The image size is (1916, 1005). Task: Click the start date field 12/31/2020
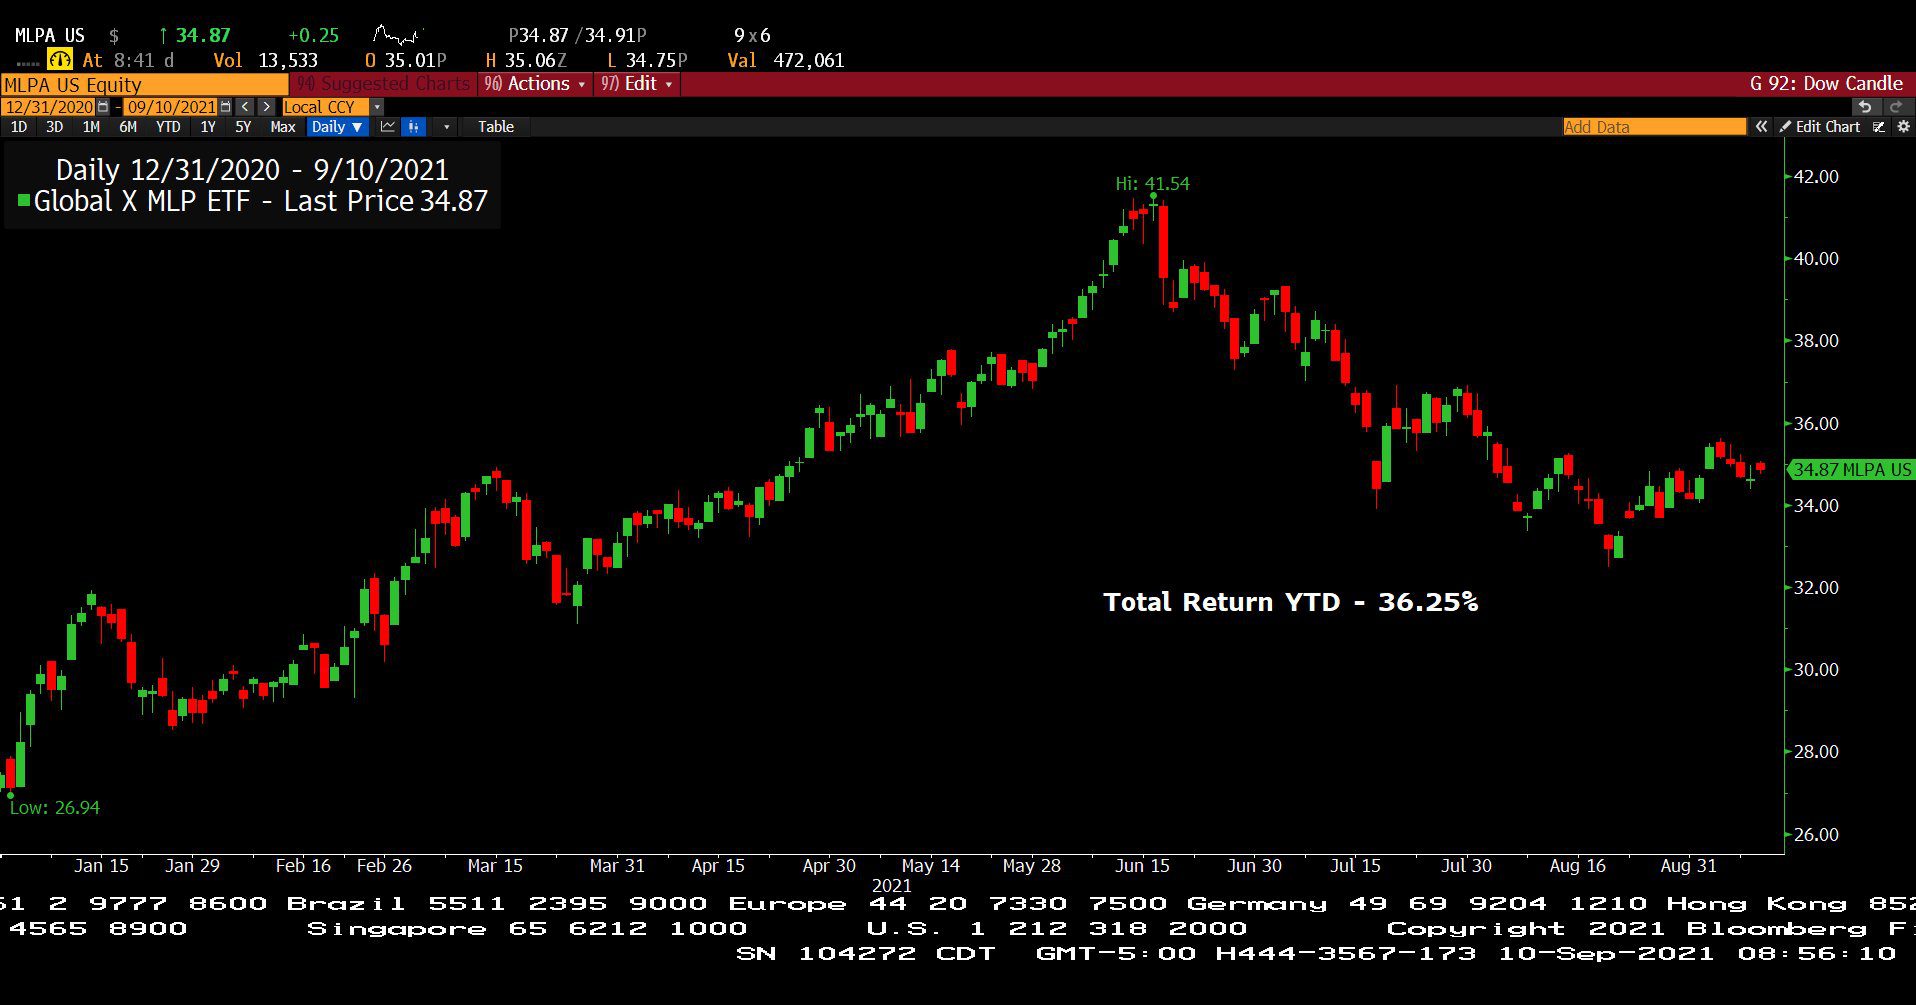48,107
